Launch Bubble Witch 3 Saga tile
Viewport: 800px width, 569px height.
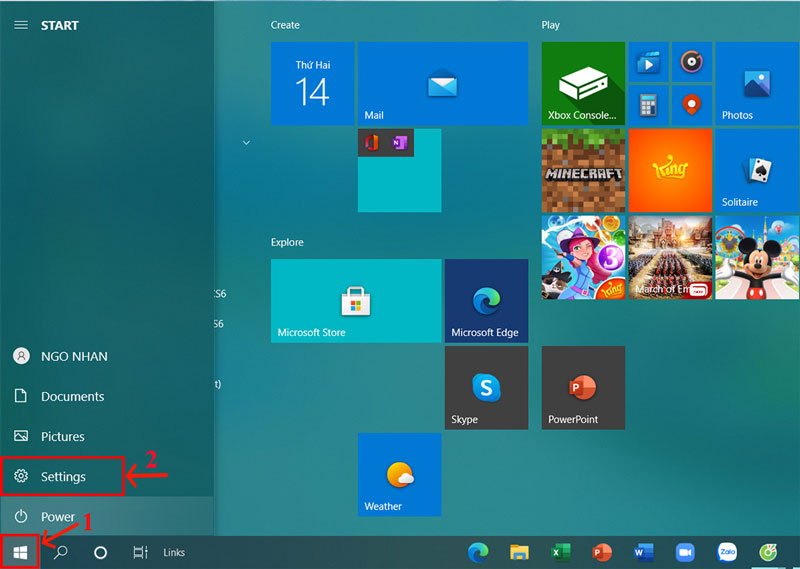tap(583, 257)
